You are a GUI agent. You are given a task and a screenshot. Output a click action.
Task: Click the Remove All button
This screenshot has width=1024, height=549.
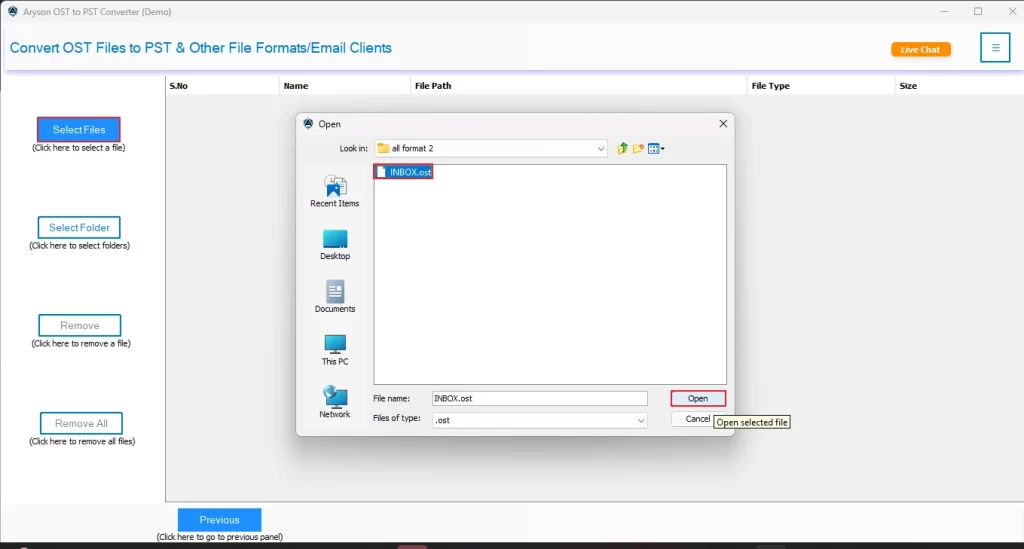pyautogui.click(x=81, y=423)
